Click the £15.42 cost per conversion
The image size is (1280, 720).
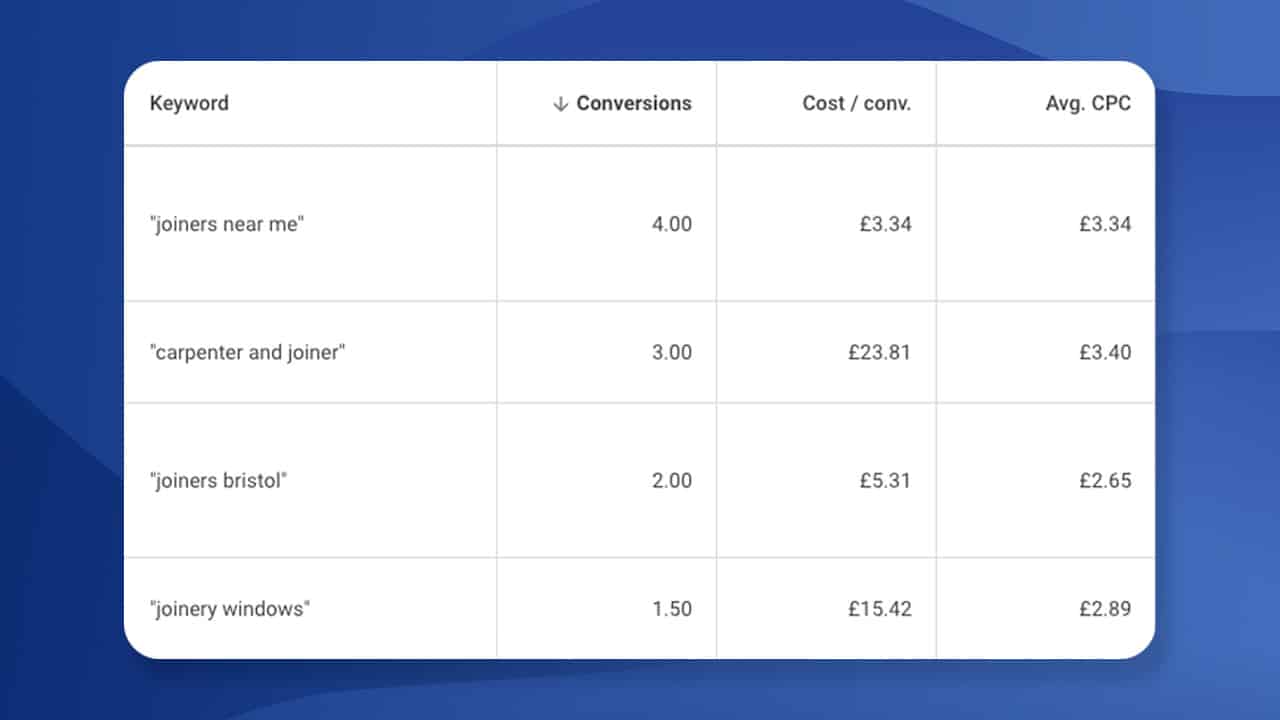pos(879,609)
